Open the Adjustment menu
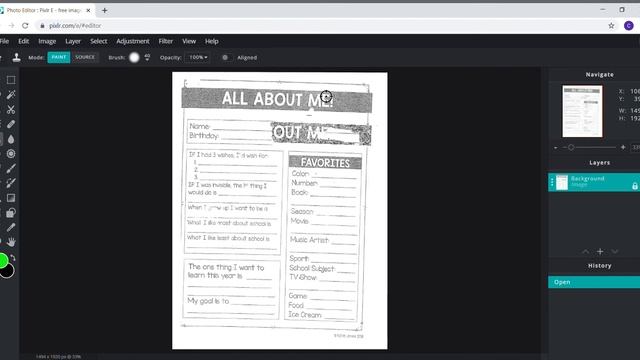This screenshot has height=360, width=640. click(x=133, y=41)
